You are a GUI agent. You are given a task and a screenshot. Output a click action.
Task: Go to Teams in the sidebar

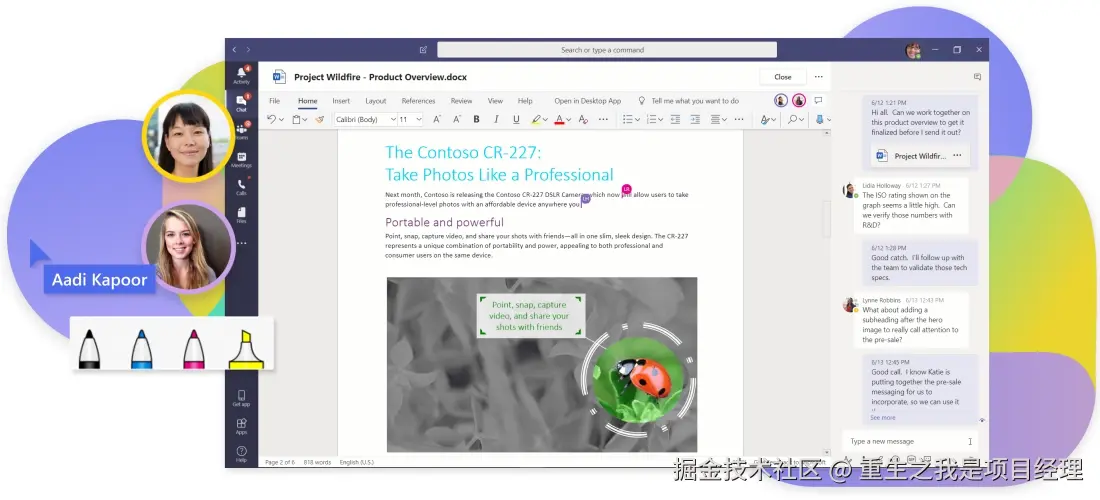tap(241, 131)
